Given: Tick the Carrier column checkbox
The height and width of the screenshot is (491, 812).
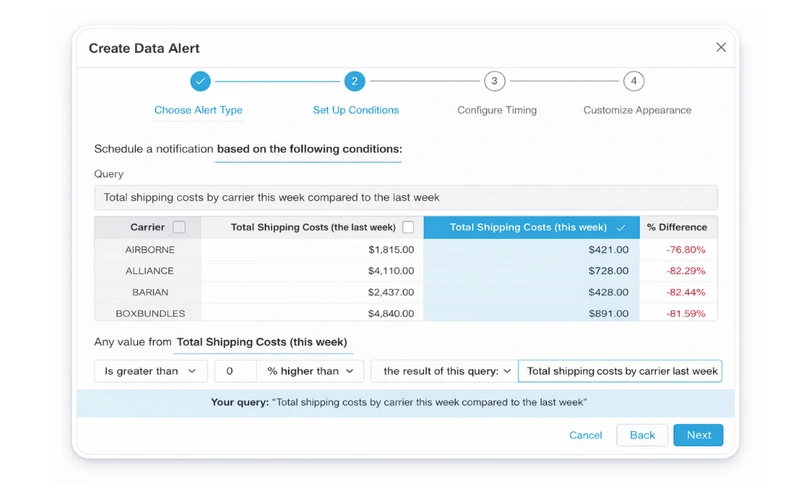Looking at the screenshot, I should (x=179, y=227).
